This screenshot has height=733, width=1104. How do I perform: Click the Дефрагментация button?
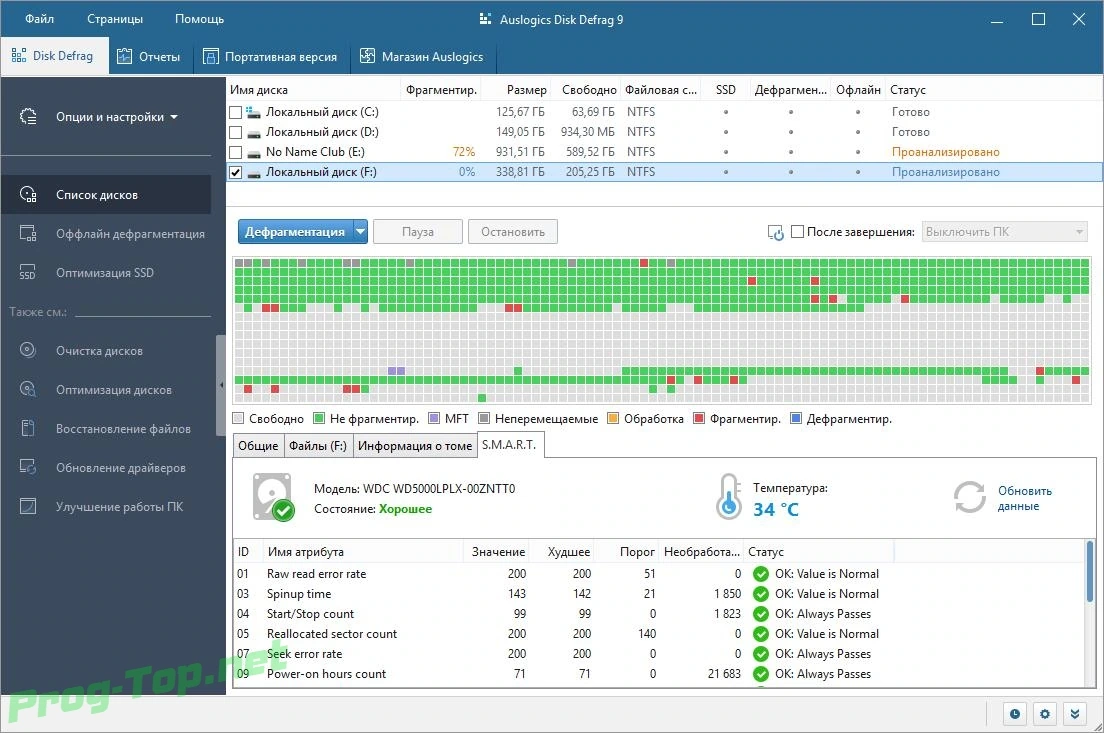pos(295,232)
